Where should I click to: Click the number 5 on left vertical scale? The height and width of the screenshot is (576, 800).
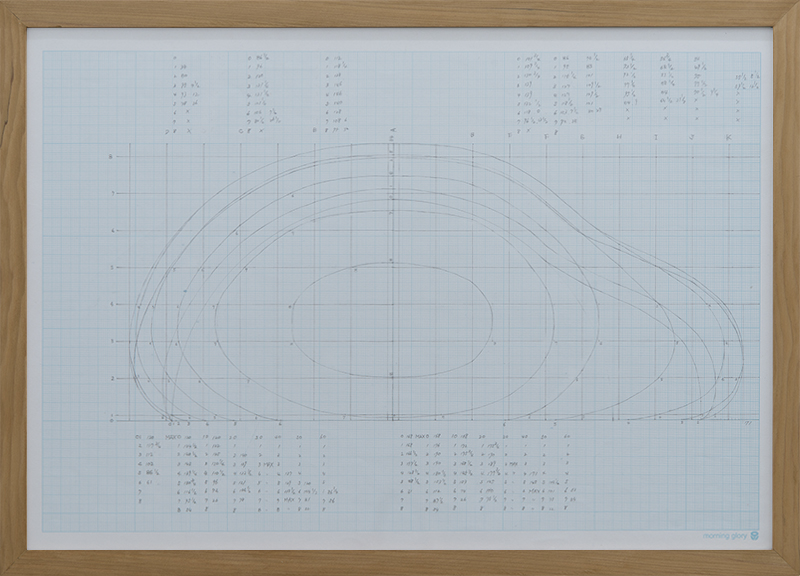[x=110, y=267]
